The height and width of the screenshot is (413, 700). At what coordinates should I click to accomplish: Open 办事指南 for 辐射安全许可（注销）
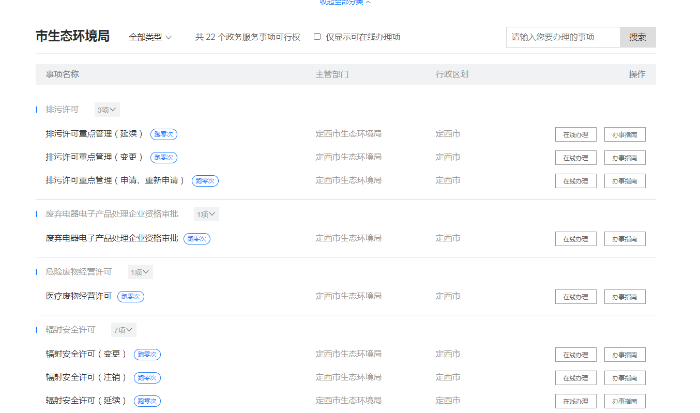(625, 377)
